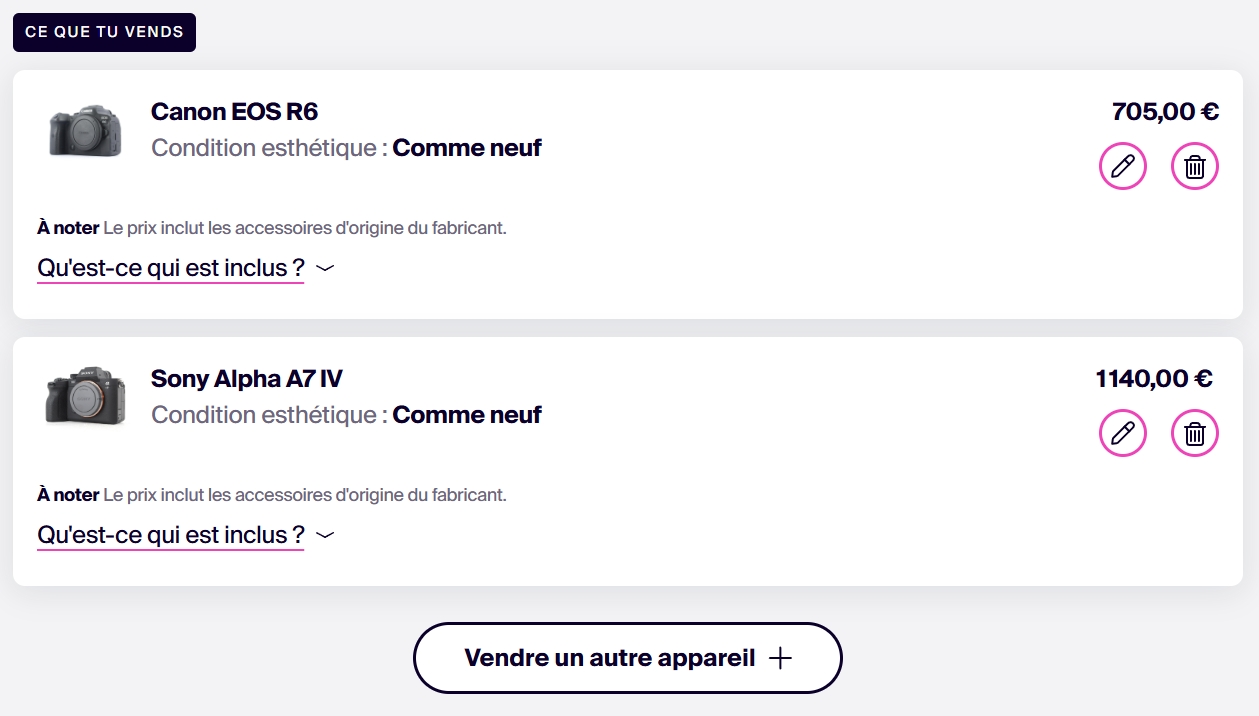Remove the Sony Alpha A7 IV with trash icon

pyautogui.click(x=1195, y=433)
